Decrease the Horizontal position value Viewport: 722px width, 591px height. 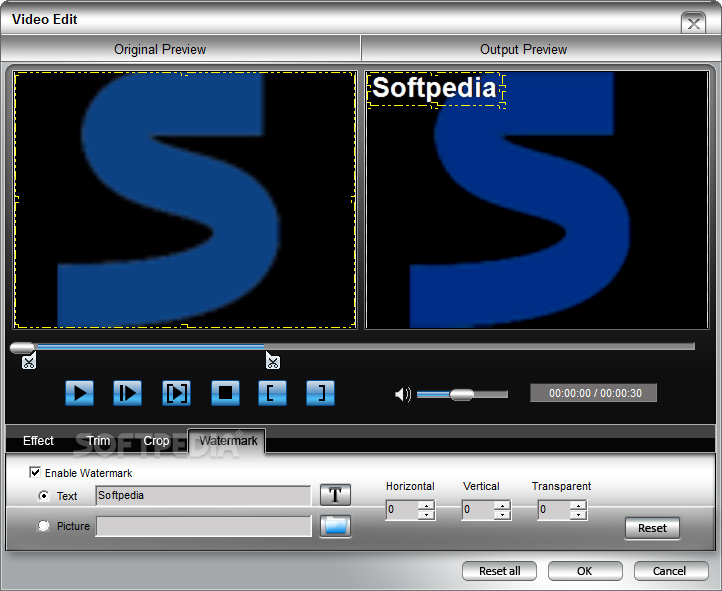click(x=426, y=515)
